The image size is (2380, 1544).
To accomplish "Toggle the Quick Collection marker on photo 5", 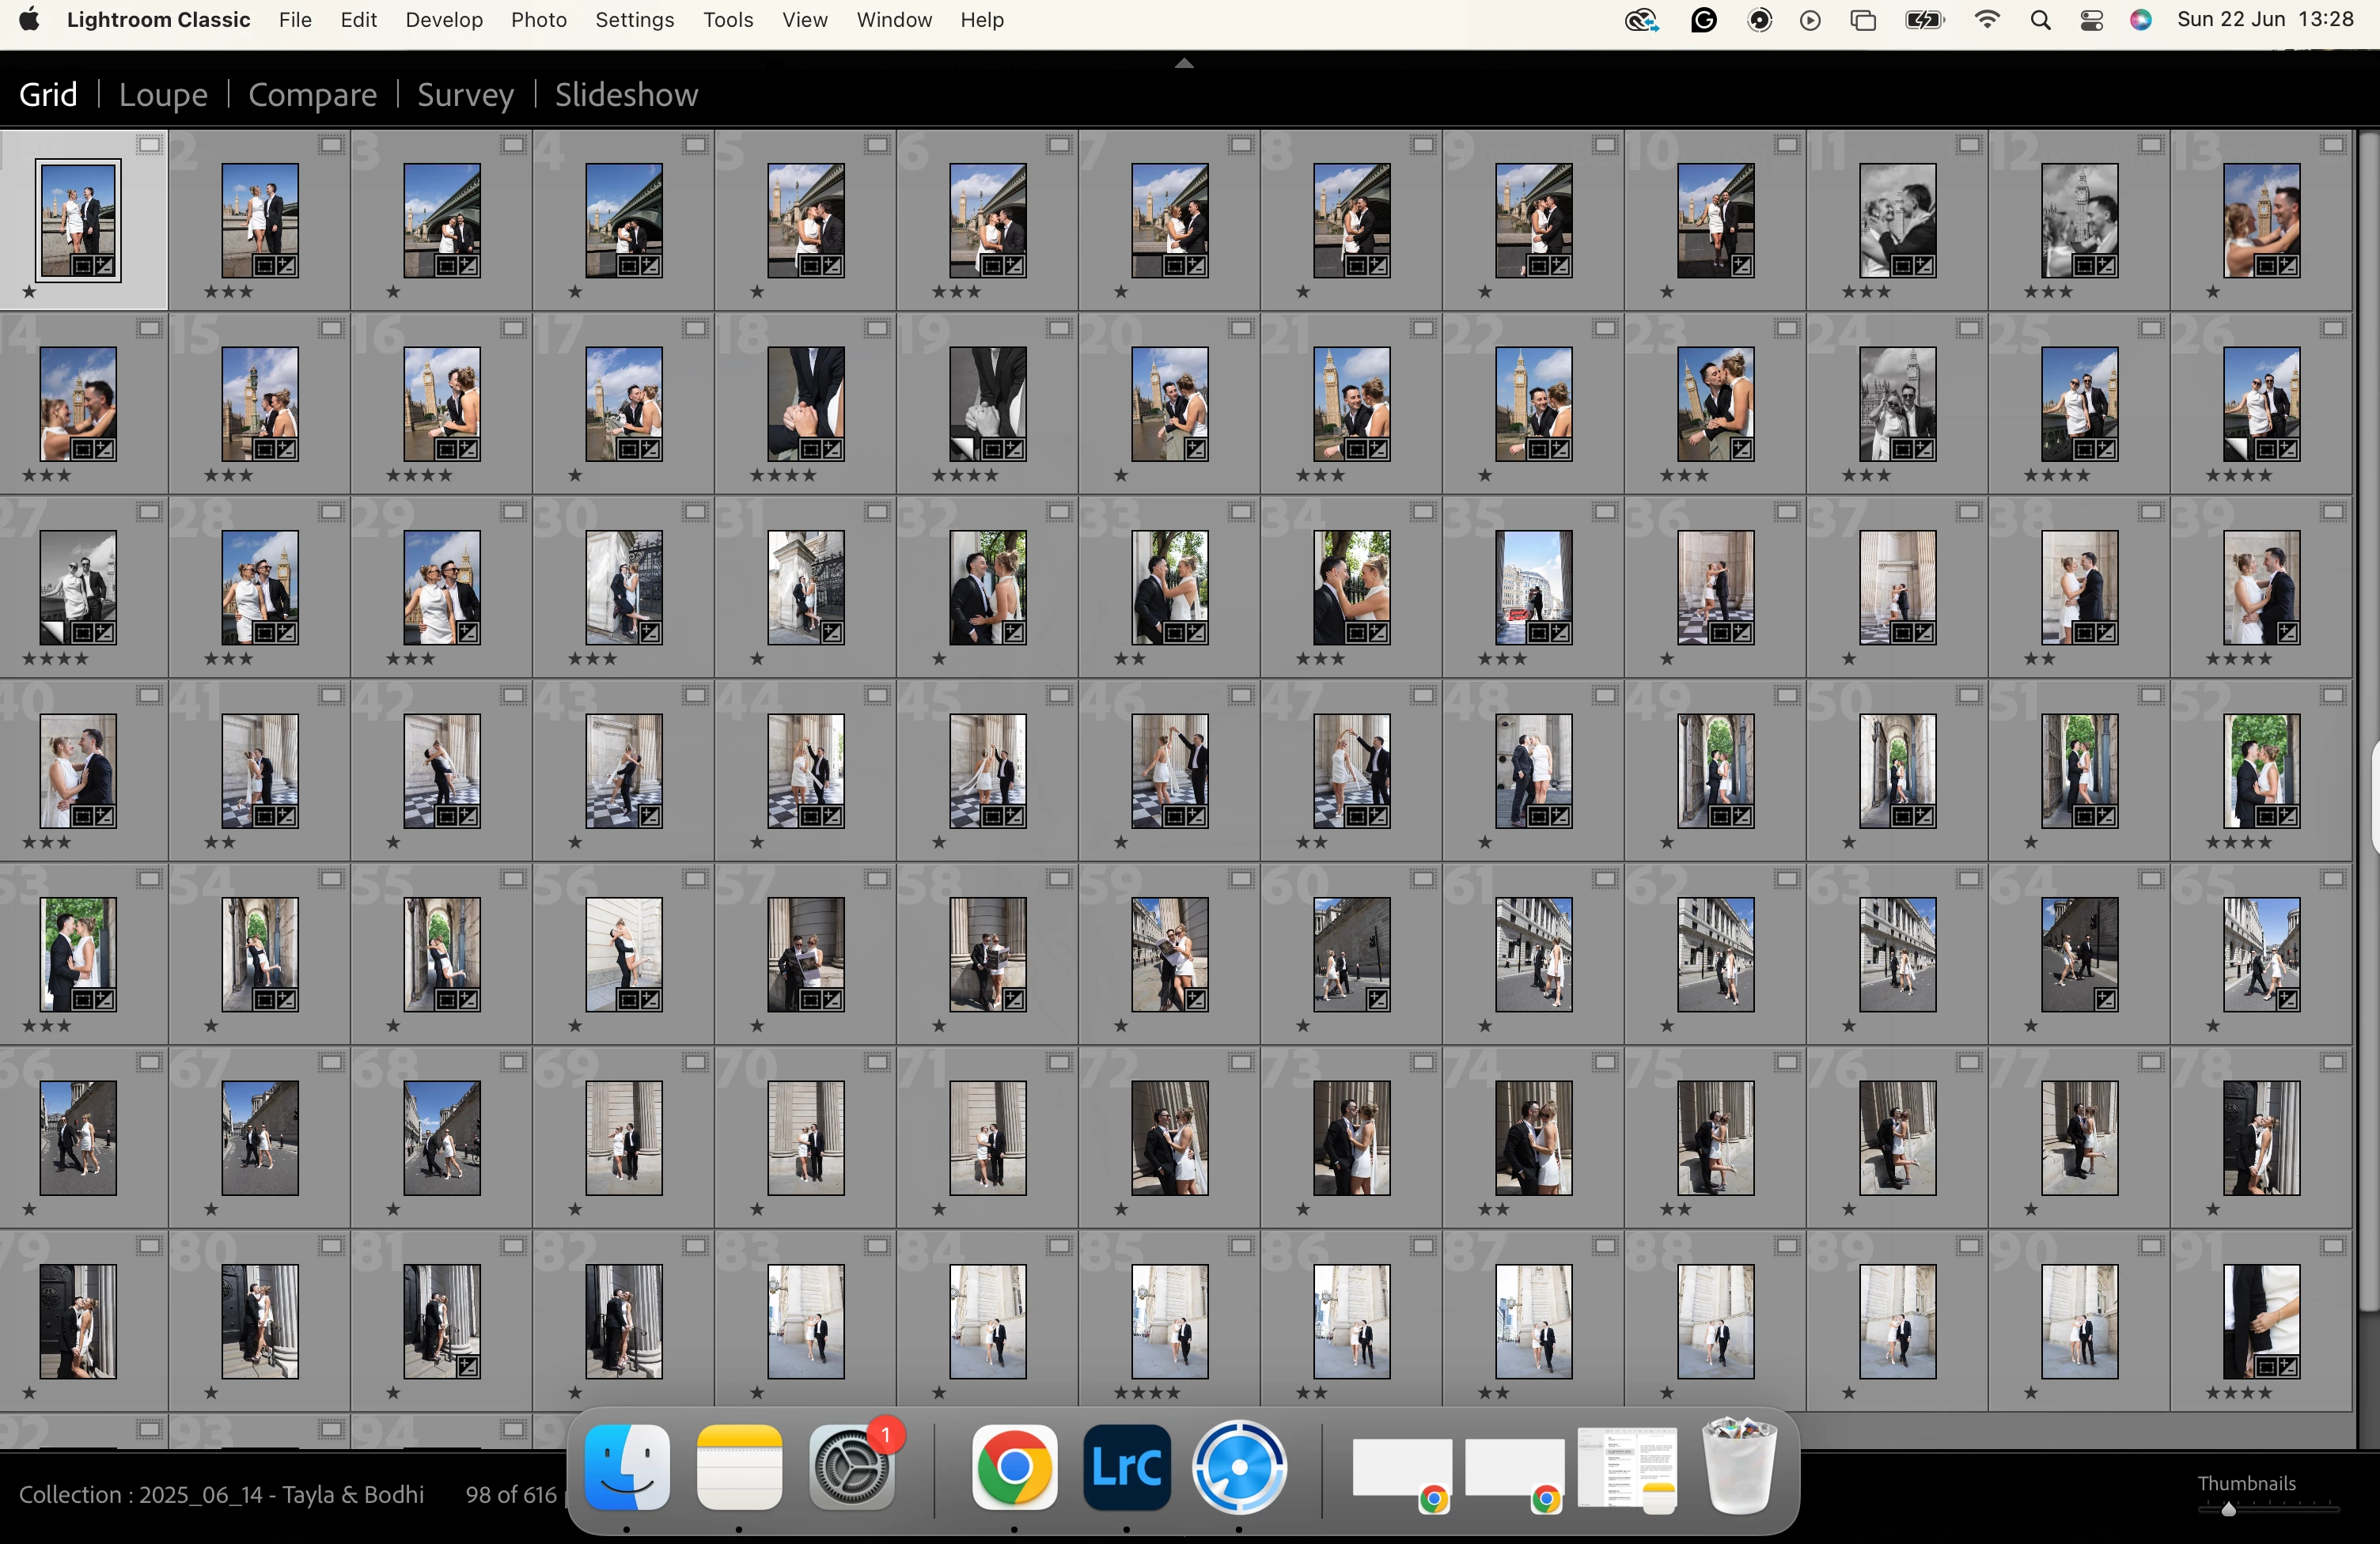I will pyautogui.click(x=877, y=145).
